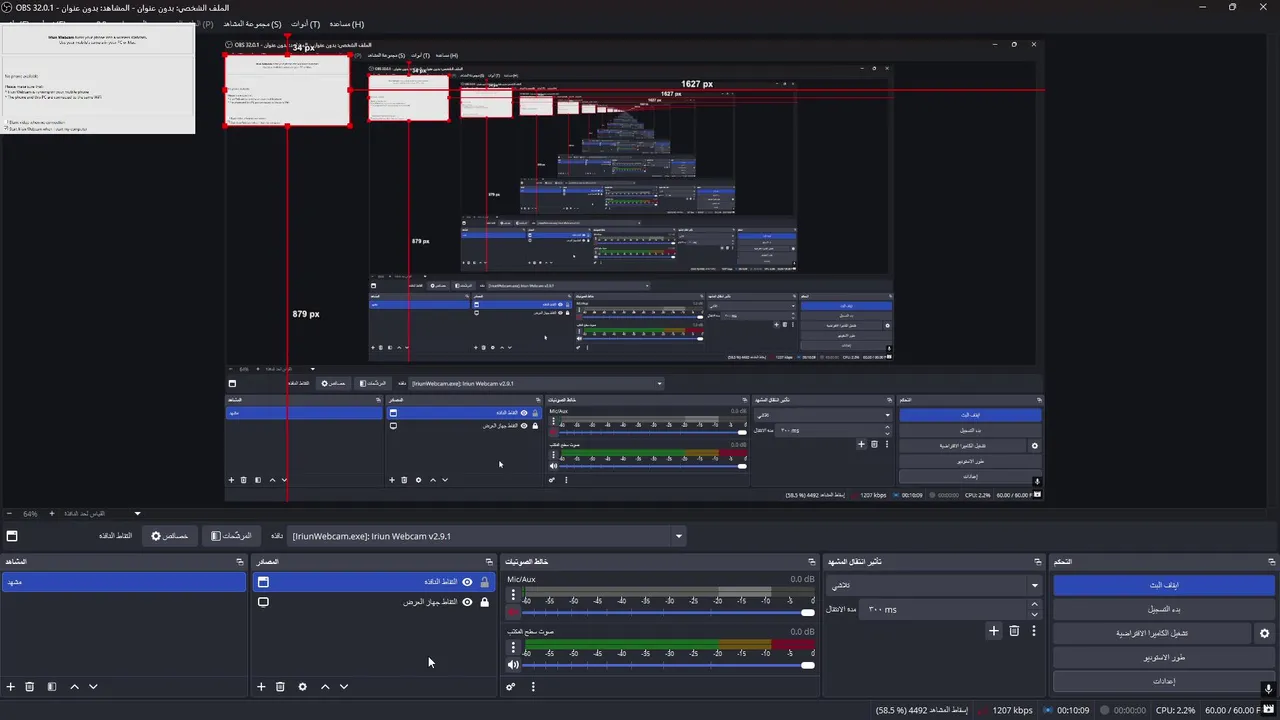
Task: Decrease transition duration with down arrow
Action: click(1034, 614)
